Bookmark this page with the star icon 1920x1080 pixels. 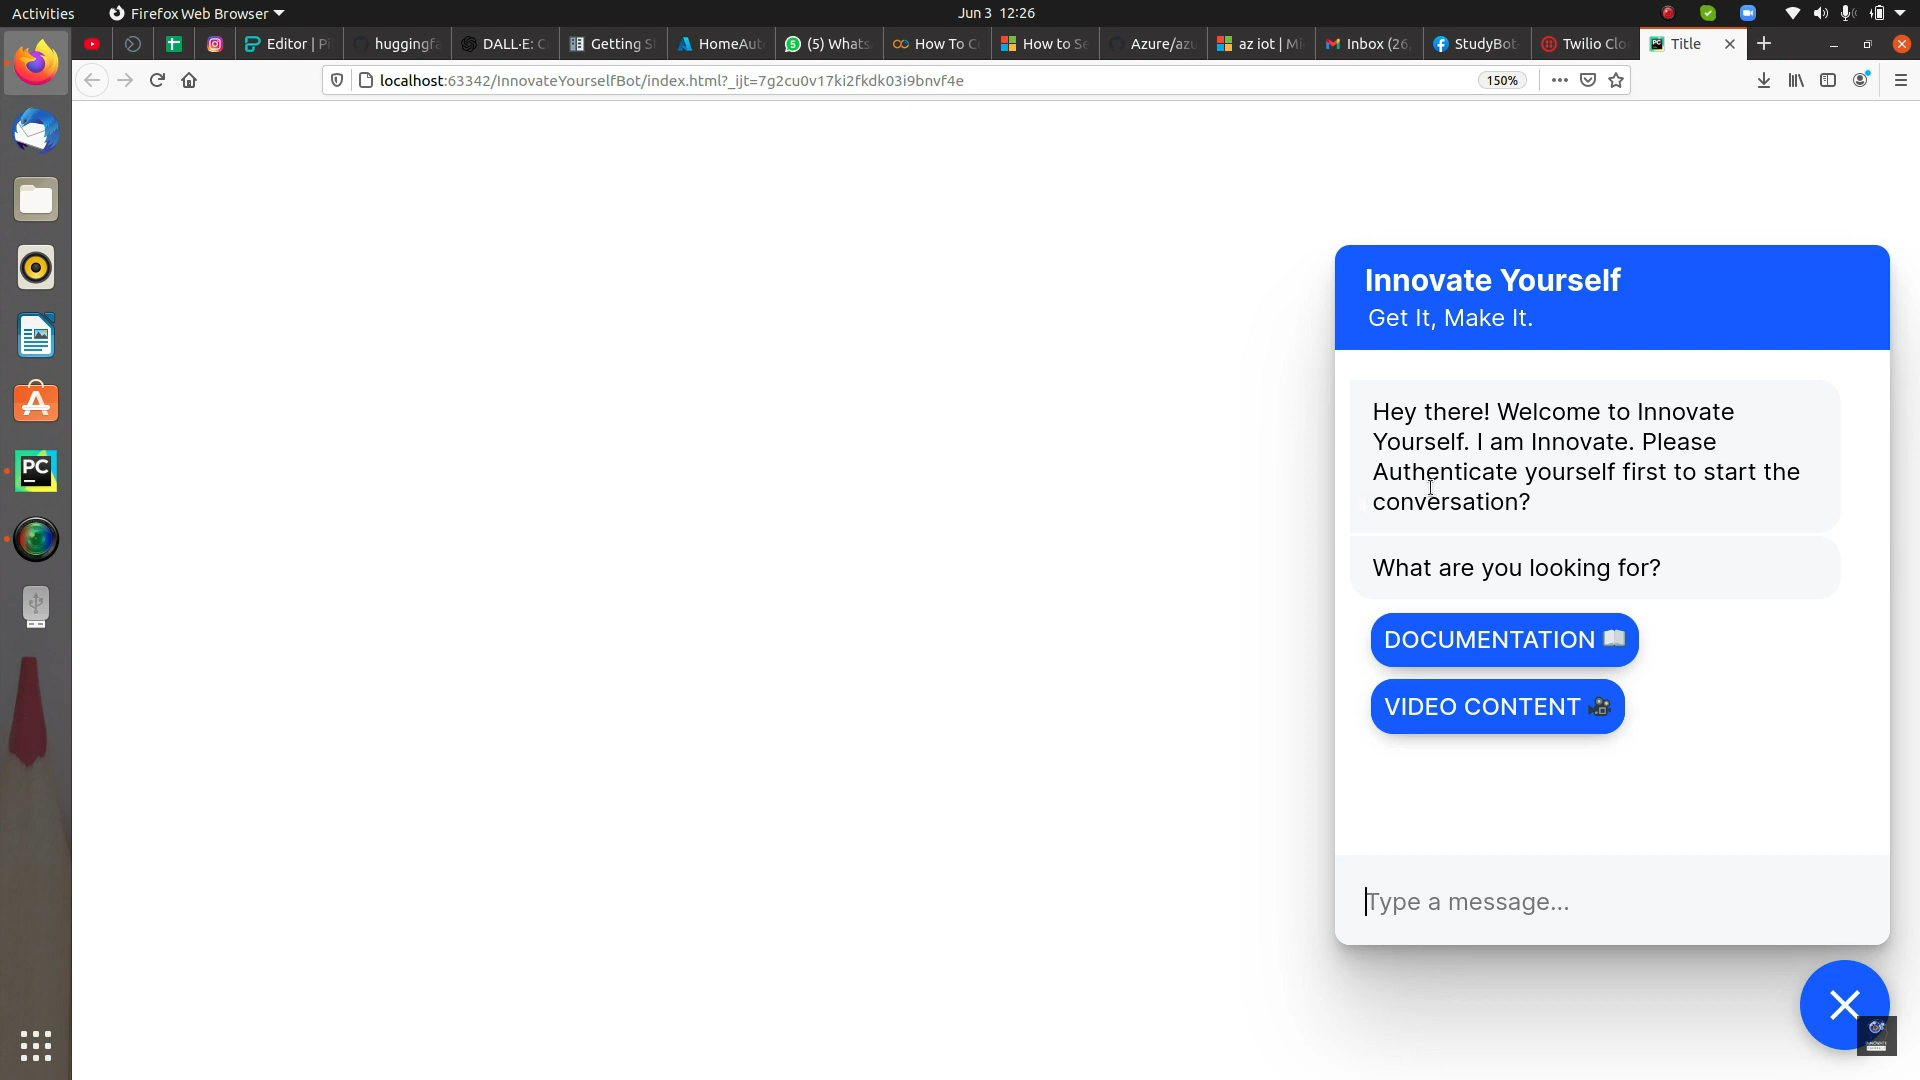pyautogui.click(x=1616, y=80)
